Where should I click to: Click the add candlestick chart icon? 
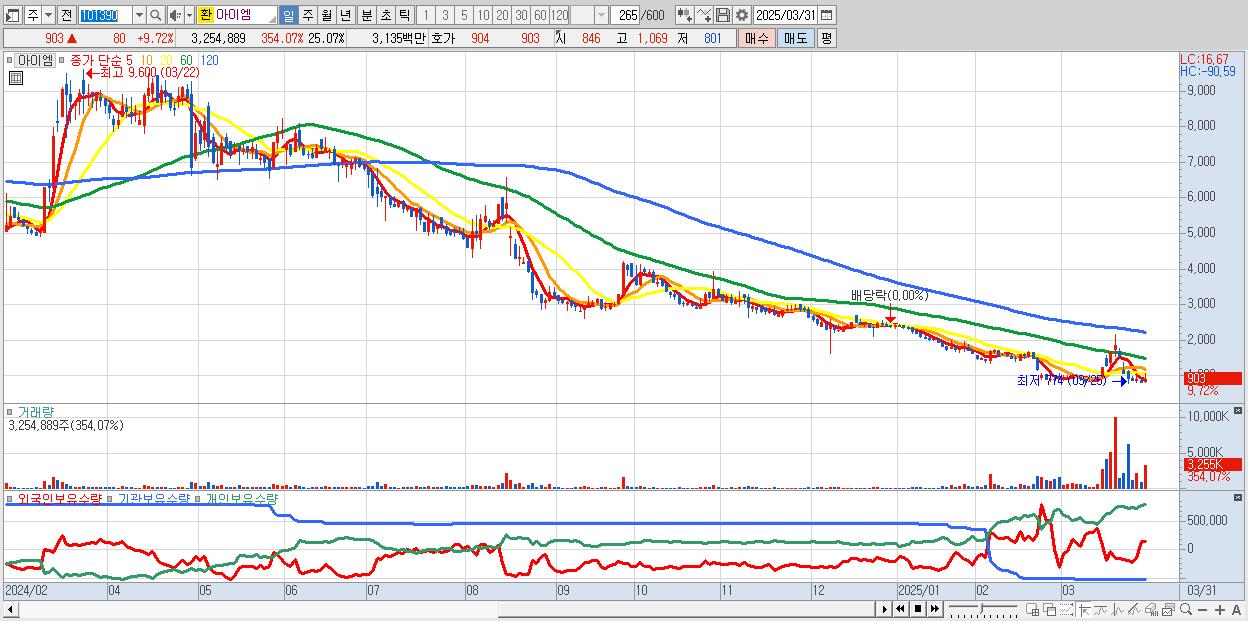[684, 15]
